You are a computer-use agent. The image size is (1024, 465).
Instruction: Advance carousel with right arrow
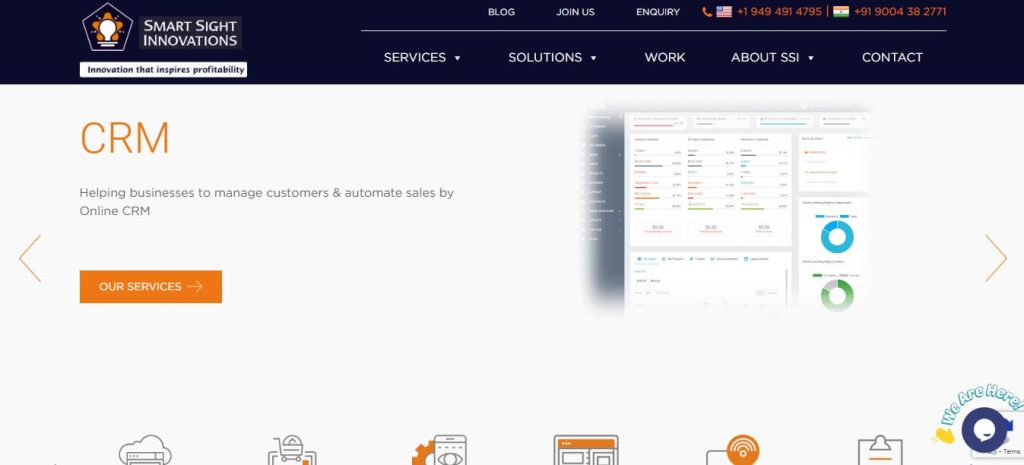[995, 258]
